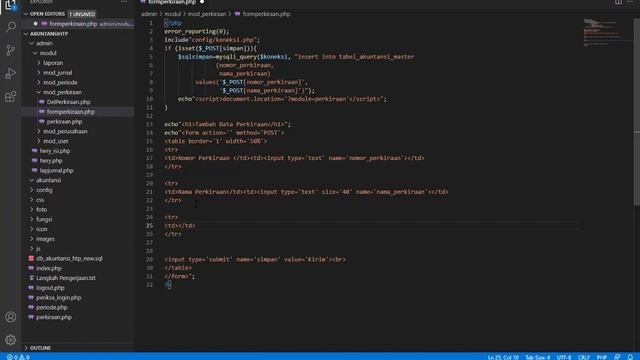
Task: Open logout.php file
Action: (50, 288)
